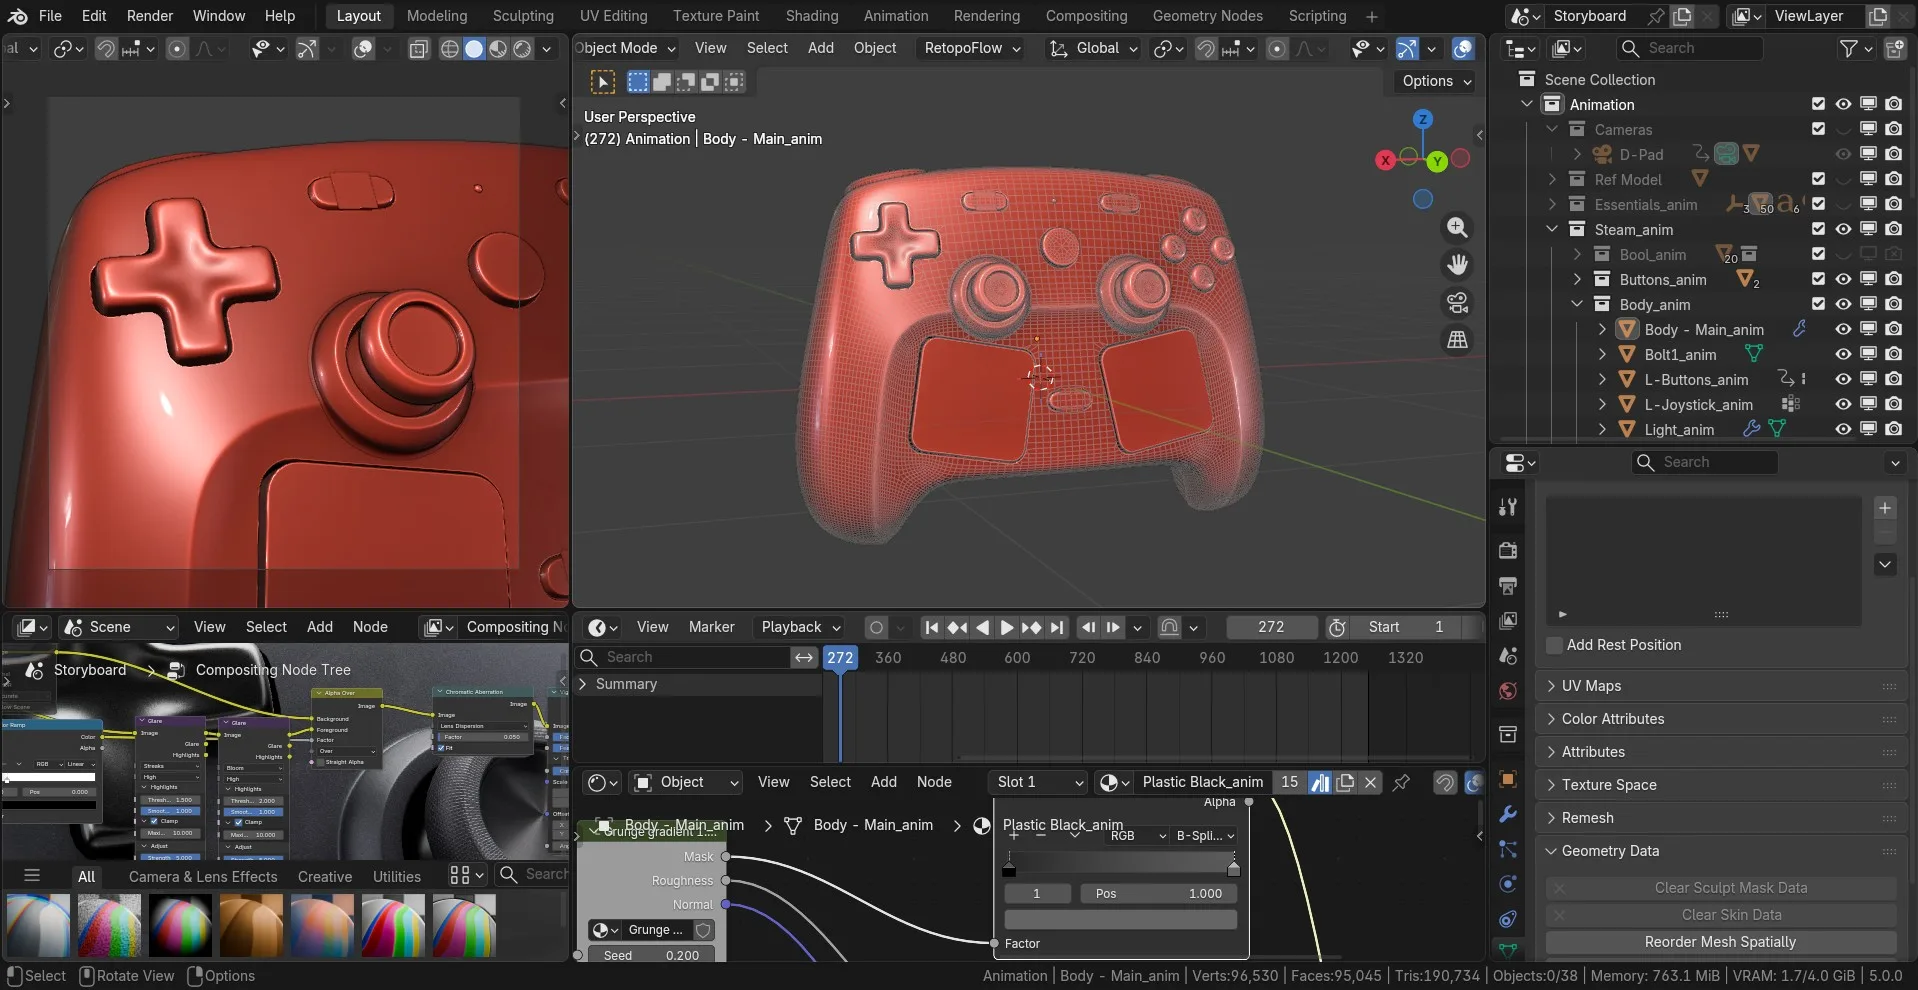Open the viewport Options dropdown
This screenshot has height=990, width=1918.
(x=1436, y=81)
